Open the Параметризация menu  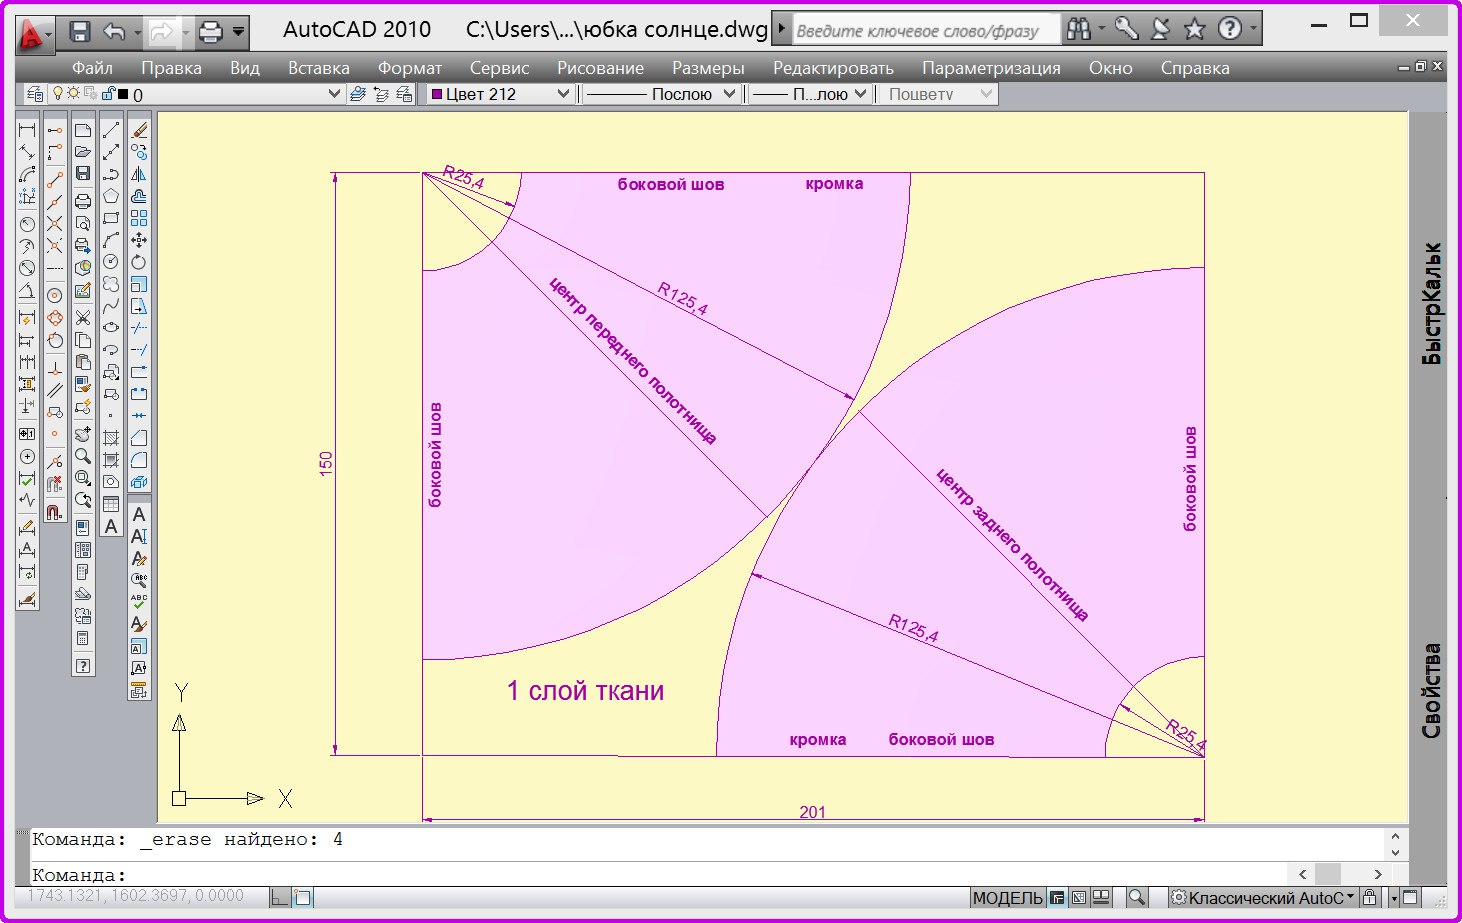pos(990,68)
